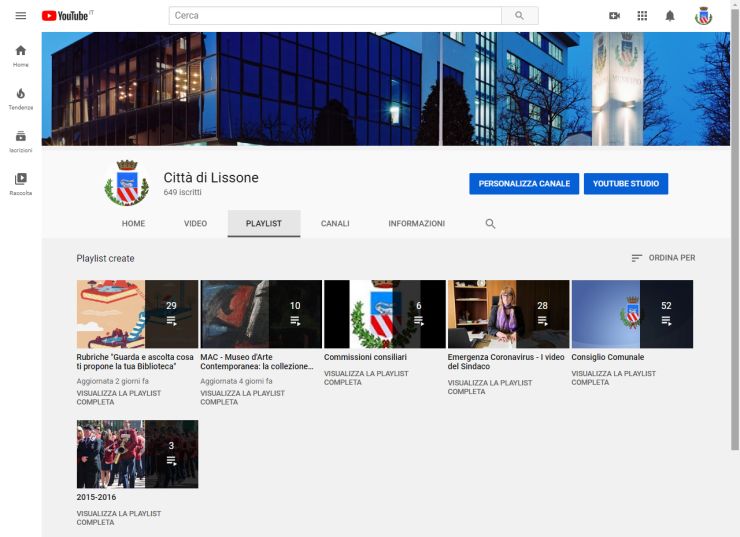Click the channel banner image
Viewport: 740px width, 537px height.
click(386, 89)
